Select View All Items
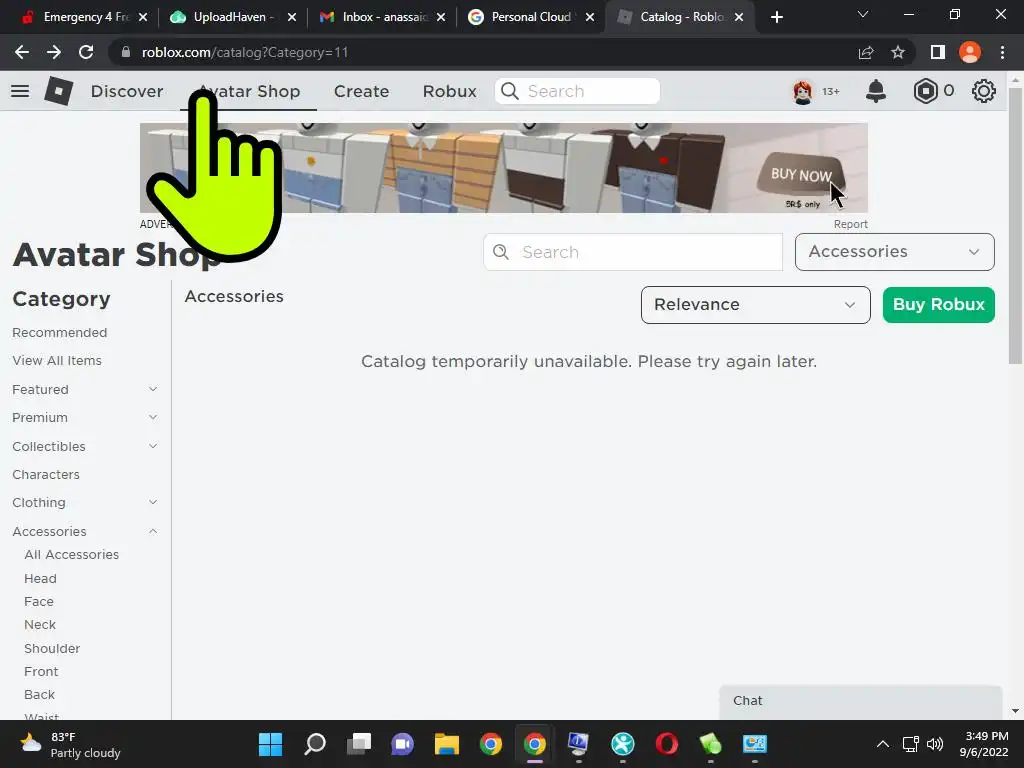 click(x=57, y=360)
